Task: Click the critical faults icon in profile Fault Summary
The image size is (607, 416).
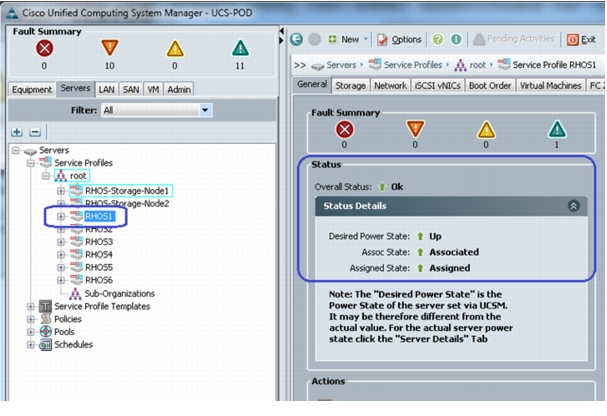Action: (x=345, y=130)
